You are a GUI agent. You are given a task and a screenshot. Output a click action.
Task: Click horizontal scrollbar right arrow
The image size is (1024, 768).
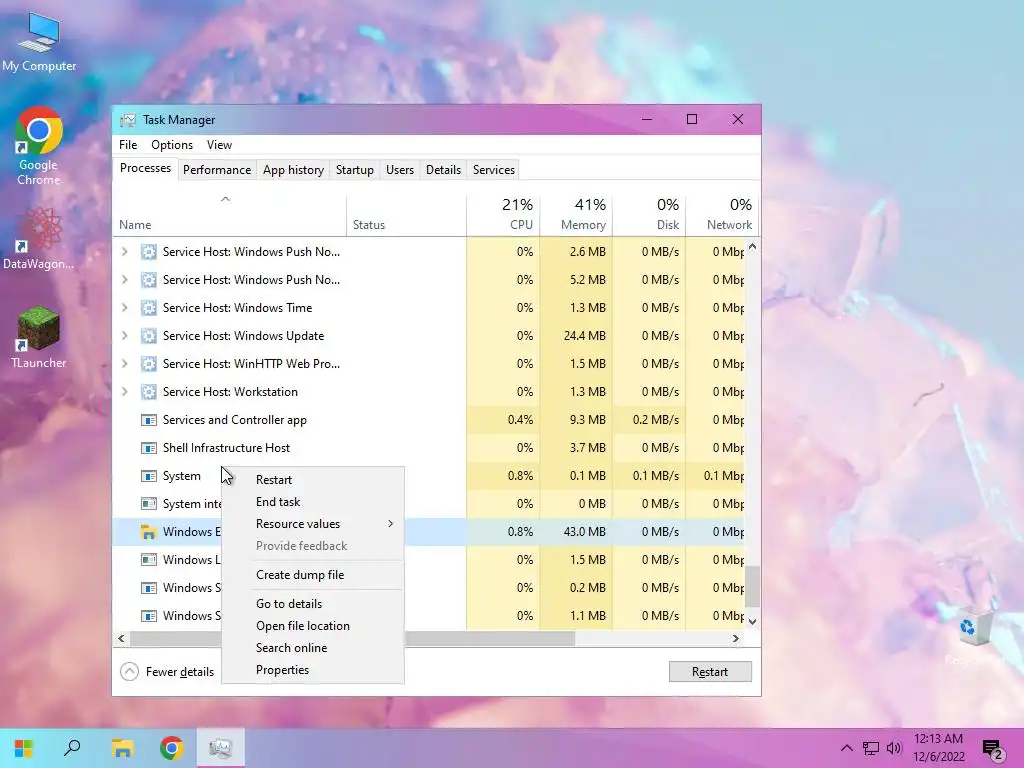pos(736,639)
